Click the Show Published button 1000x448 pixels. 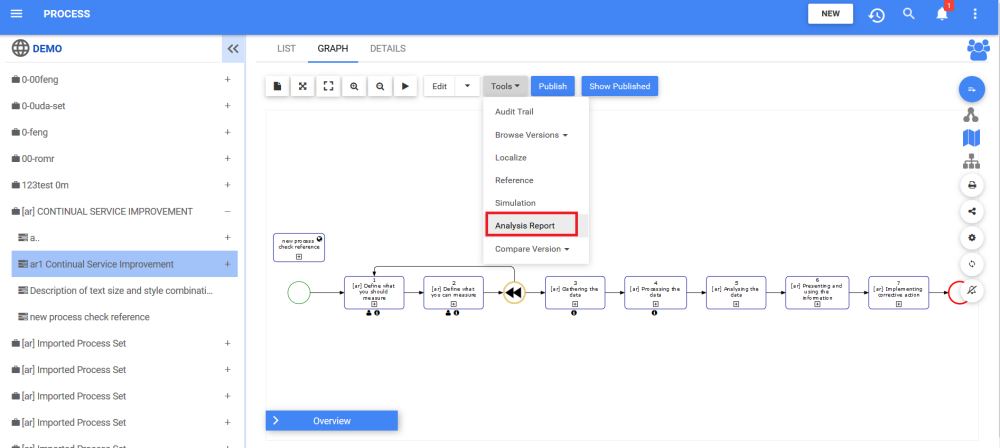(619, 86)
